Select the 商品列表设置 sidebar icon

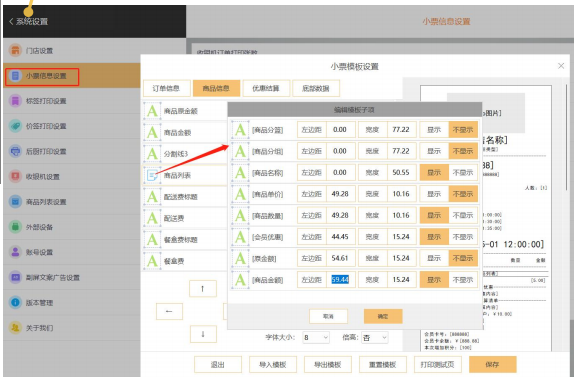[15, 201]
